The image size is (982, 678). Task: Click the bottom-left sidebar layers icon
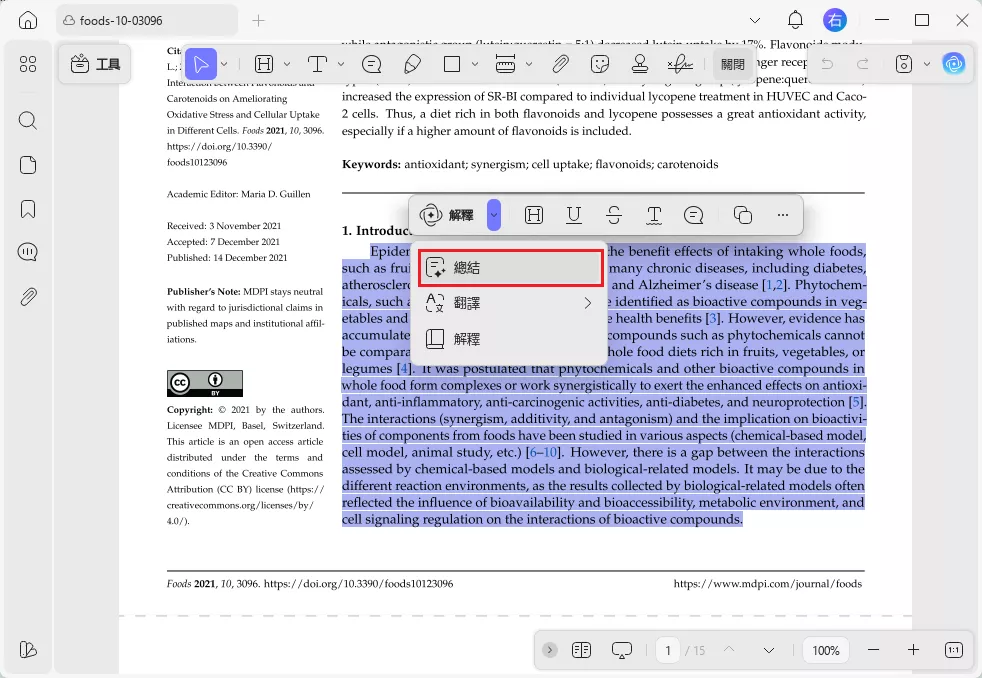click(28, 649)
